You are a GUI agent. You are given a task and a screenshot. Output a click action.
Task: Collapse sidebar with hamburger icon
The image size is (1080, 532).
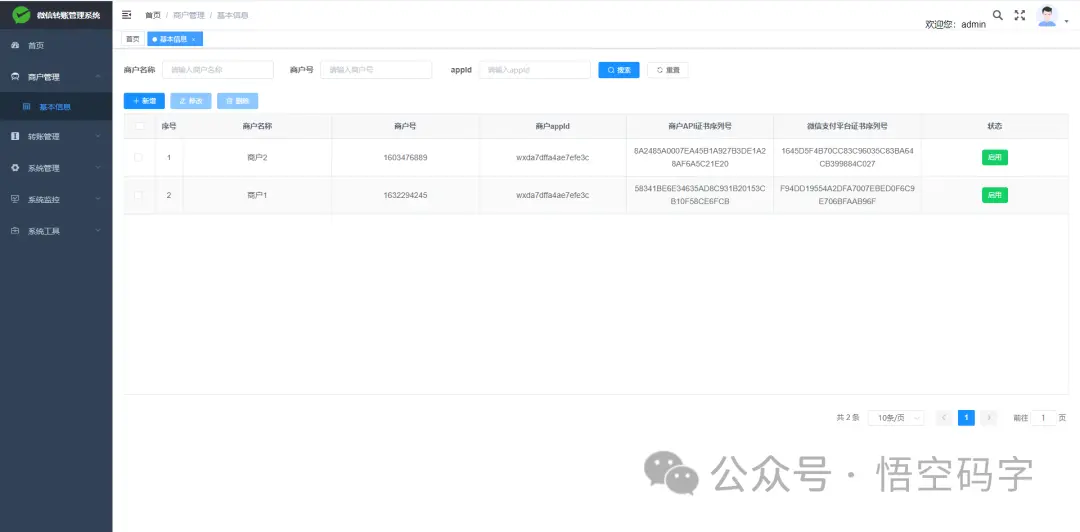point(127,14)
